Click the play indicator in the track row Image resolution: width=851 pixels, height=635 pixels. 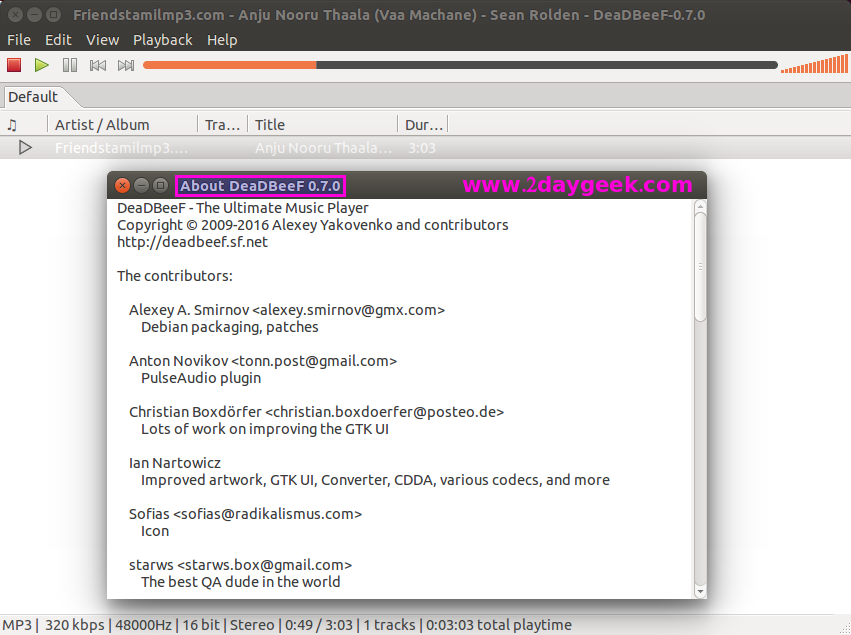point(25,148)
